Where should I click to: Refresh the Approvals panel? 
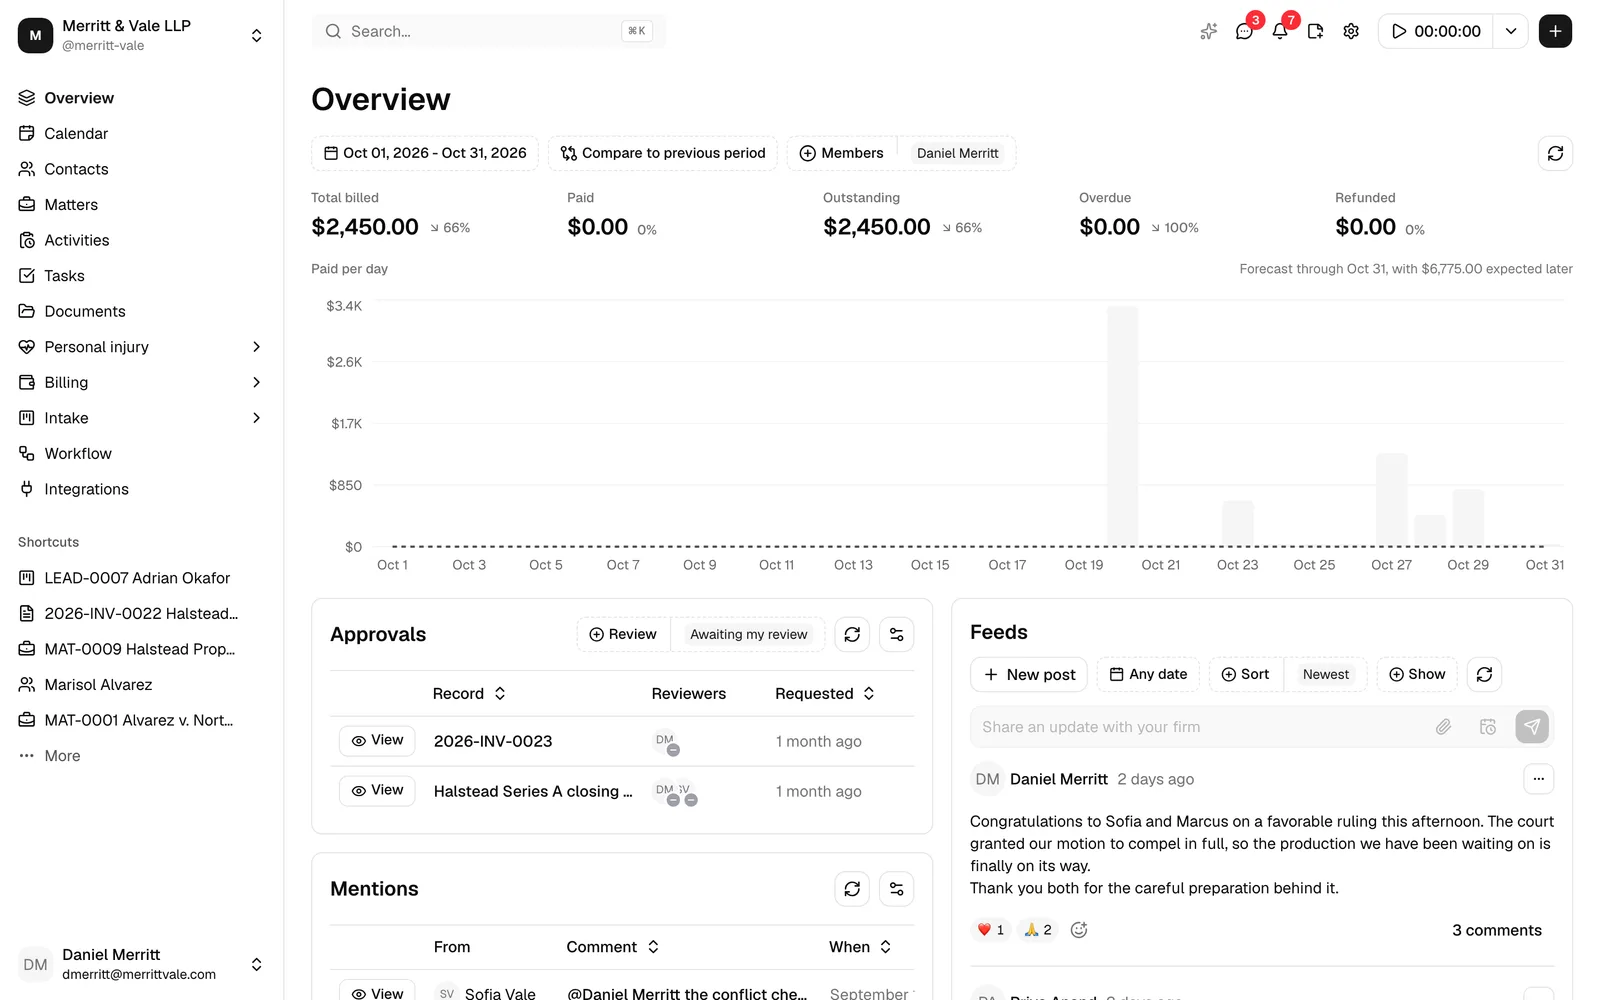(x=852, y=634)
